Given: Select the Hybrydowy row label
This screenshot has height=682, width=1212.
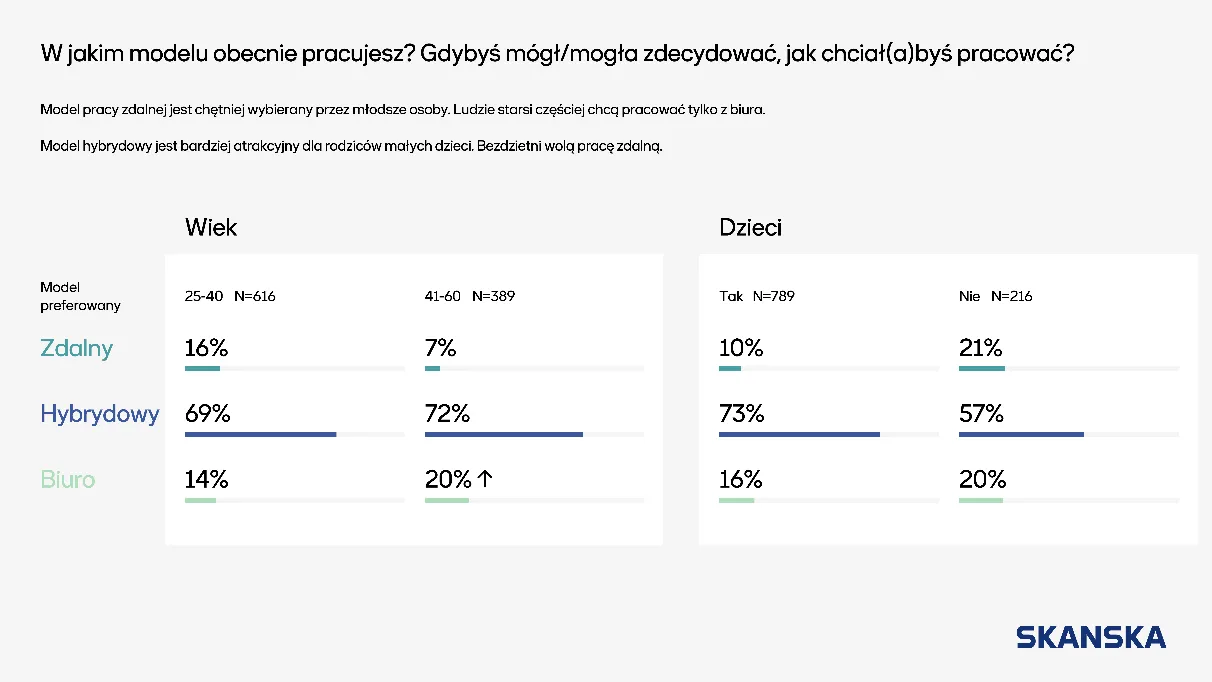Looking at the screenshot, I should pyautogui.click(x=99, y=414).
